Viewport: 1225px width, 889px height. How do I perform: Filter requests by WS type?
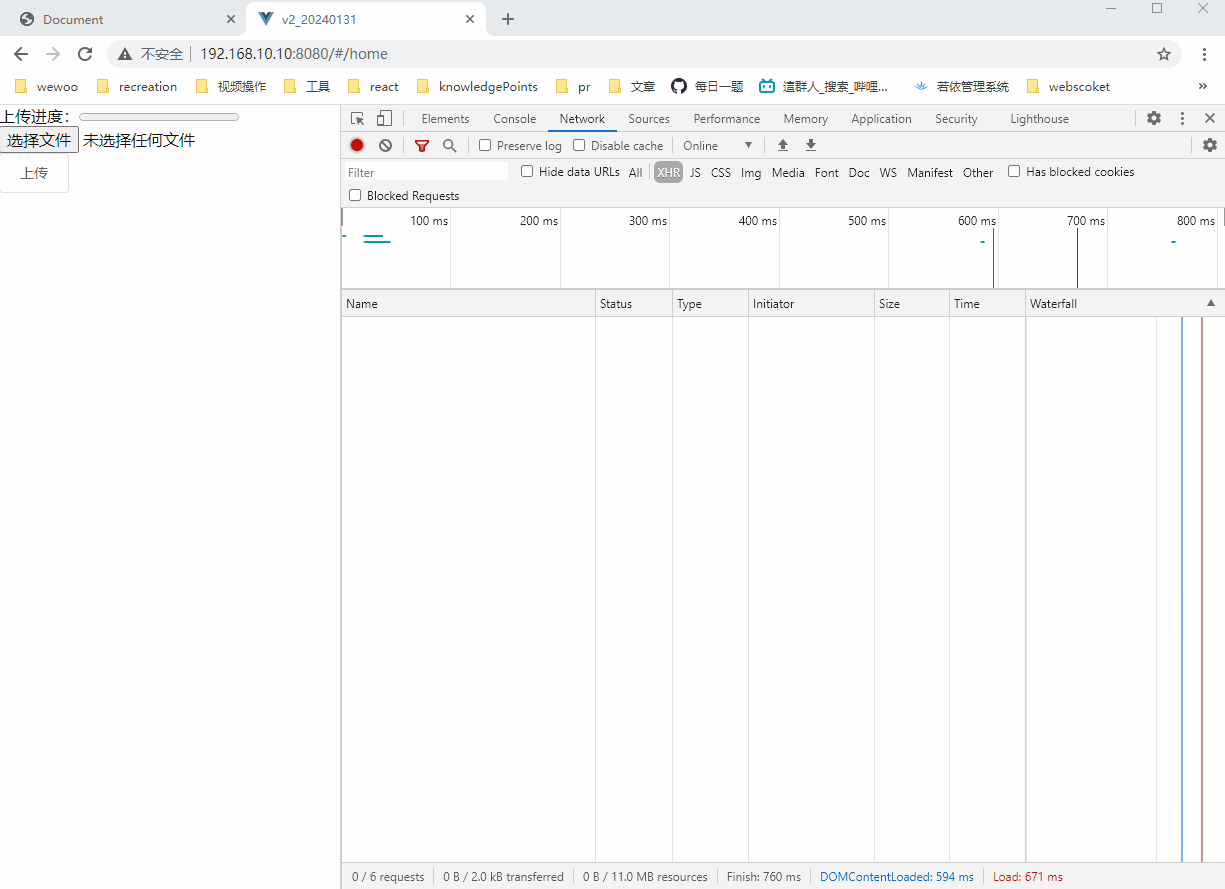point(888,172)
